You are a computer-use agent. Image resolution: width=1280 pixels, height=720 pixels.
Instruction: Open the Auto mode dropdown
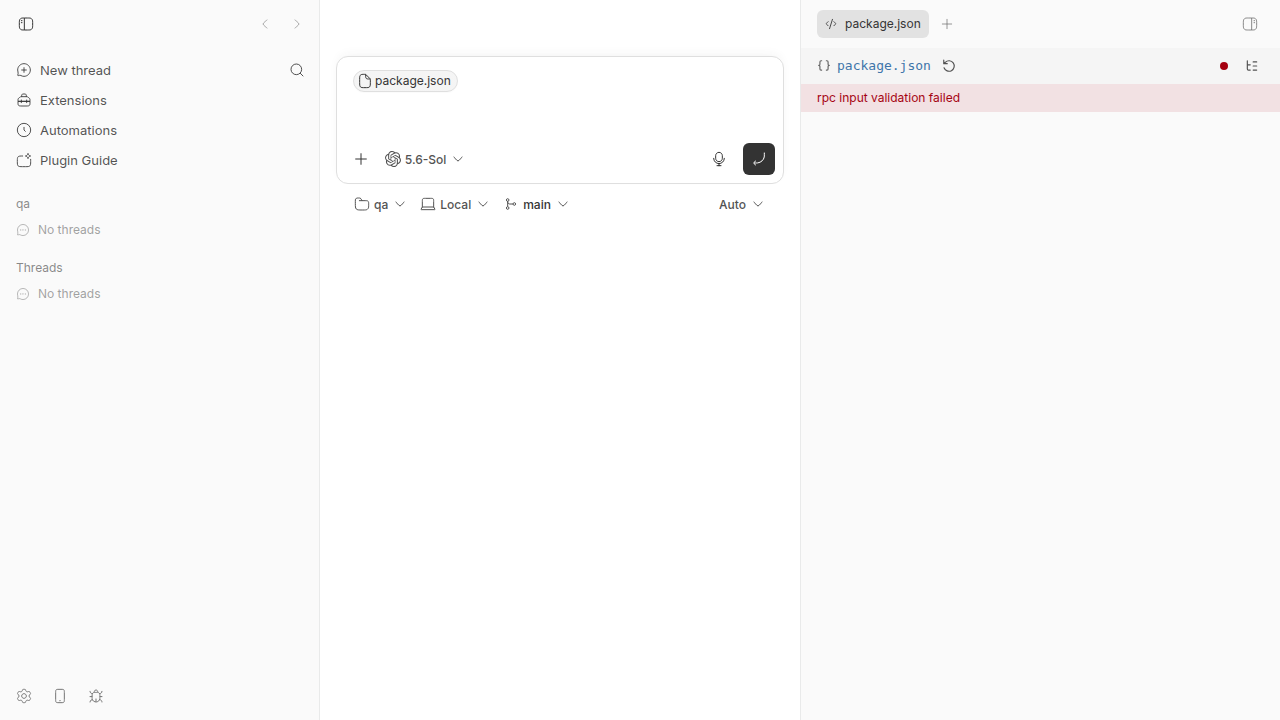coord(741,204)
